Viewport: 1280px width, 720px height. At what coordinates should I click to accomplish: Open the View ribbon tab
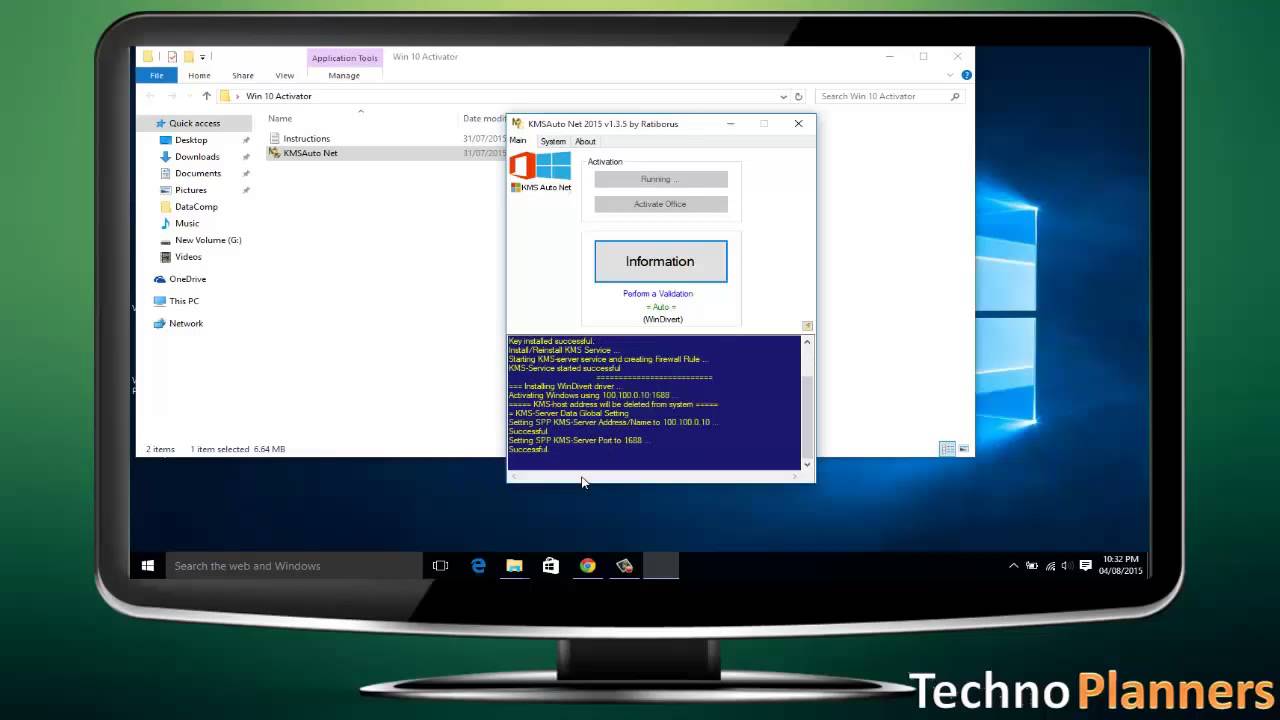(285, 75)
